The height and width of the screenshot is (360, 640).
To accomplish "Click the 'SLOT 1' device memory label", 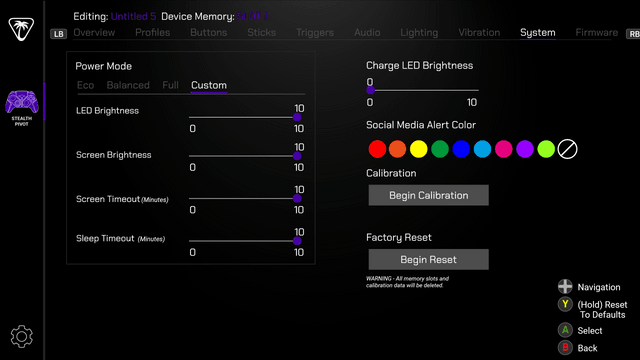I will point(252,16).
